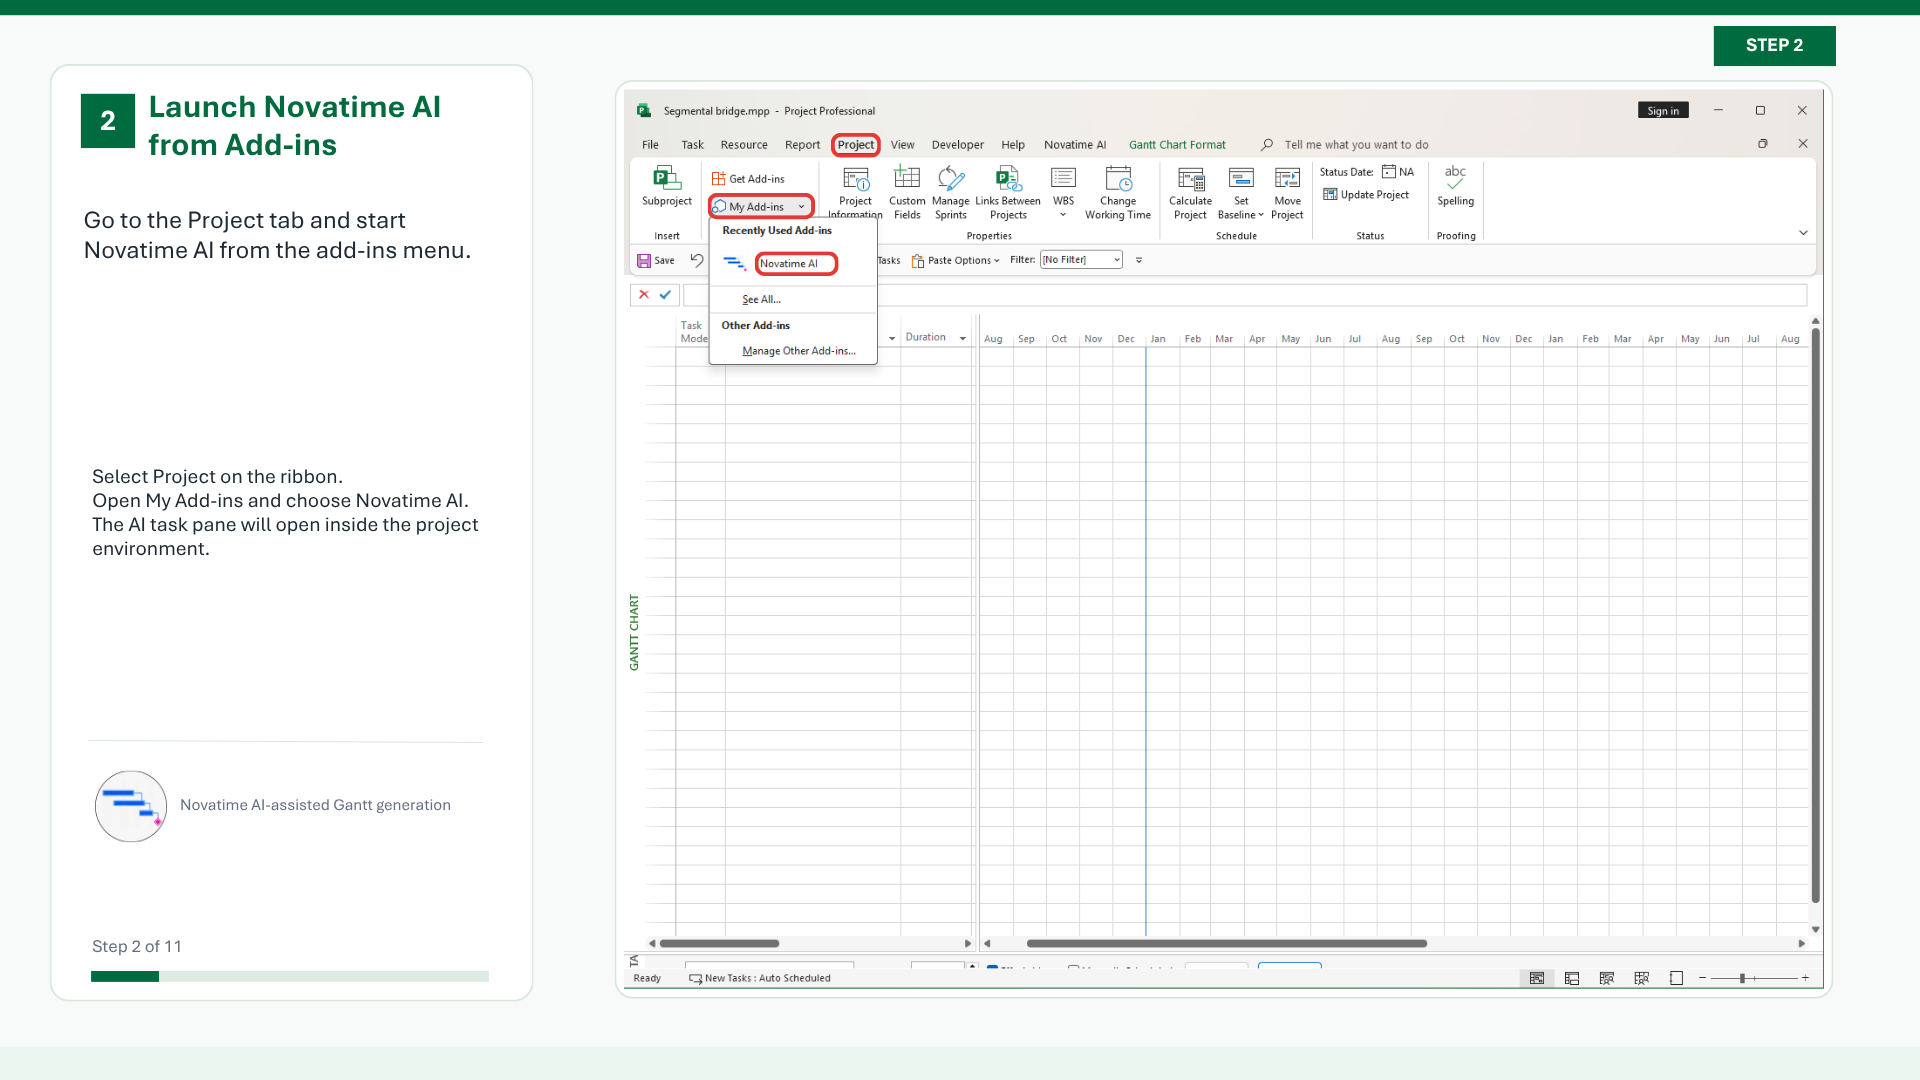Confirm the entry bar with blue check
This screenshot has height=1080, width=1920.
665,295
